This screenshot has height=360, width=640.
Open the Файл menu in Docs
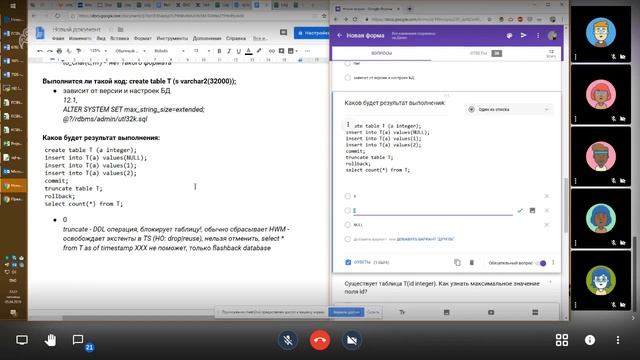click(x=58, y=38)
